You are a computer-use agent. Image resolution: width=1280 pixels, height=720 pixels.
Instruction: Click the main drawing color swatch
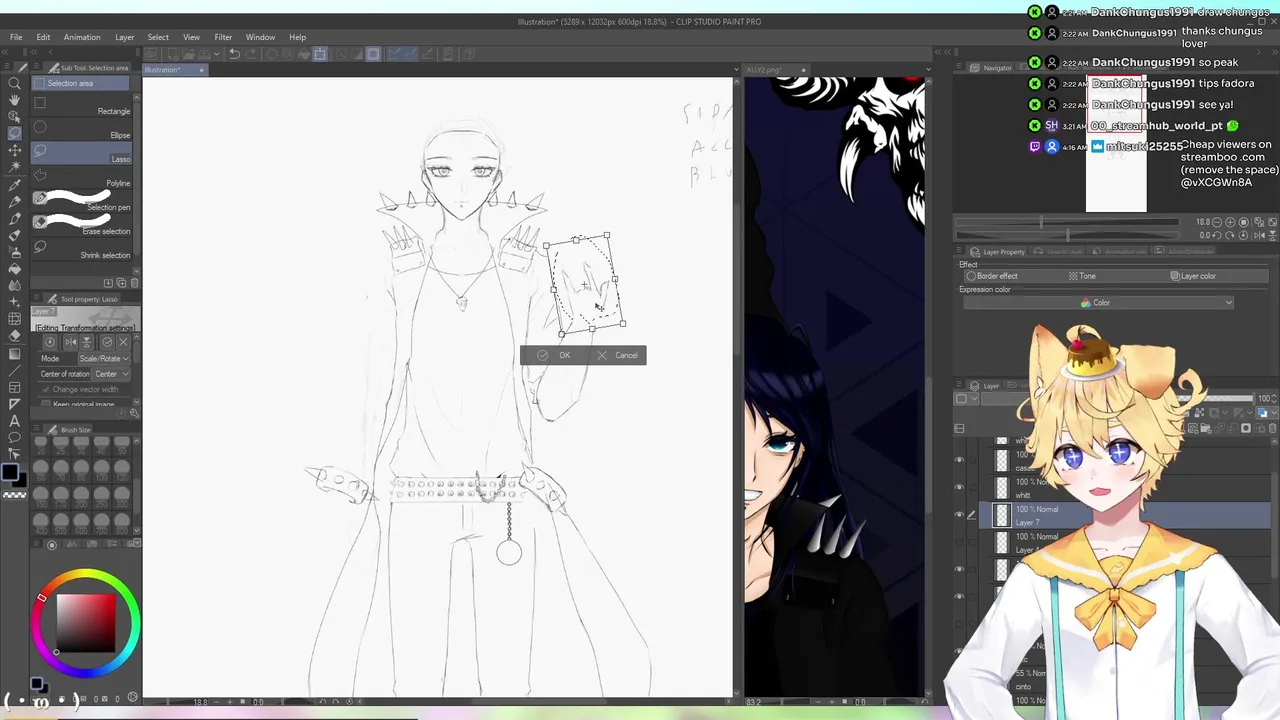(11, 474)
